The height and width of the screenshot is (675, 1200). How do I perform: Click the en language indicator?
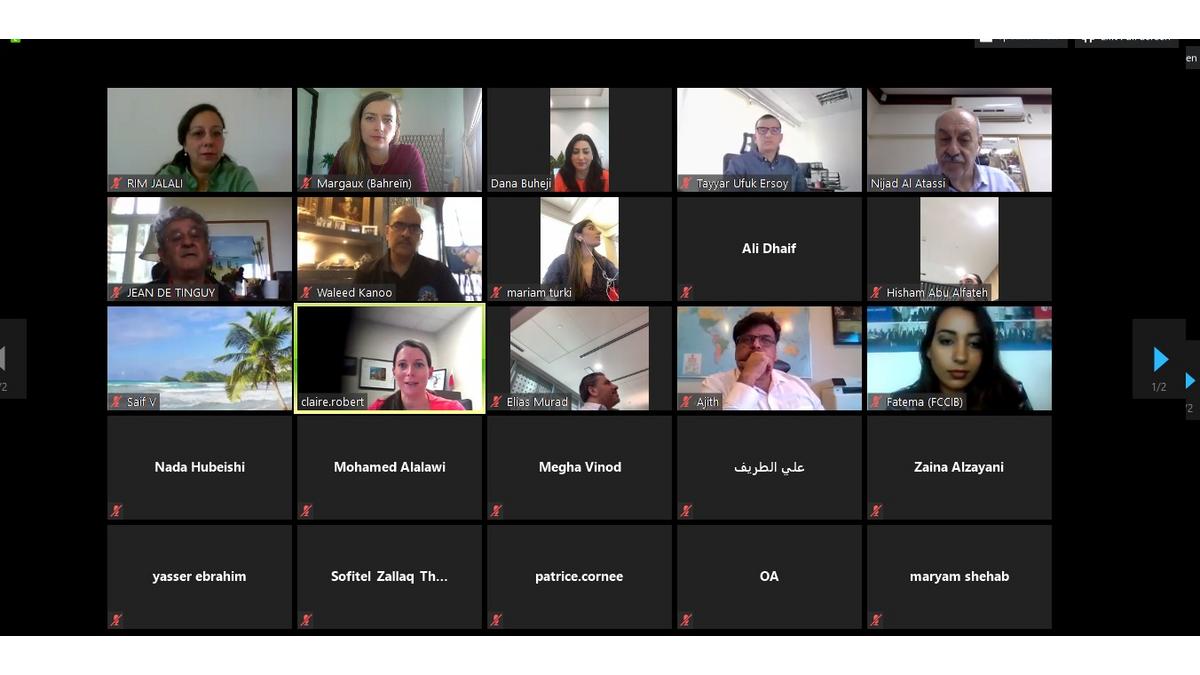tap(1191, 58)
